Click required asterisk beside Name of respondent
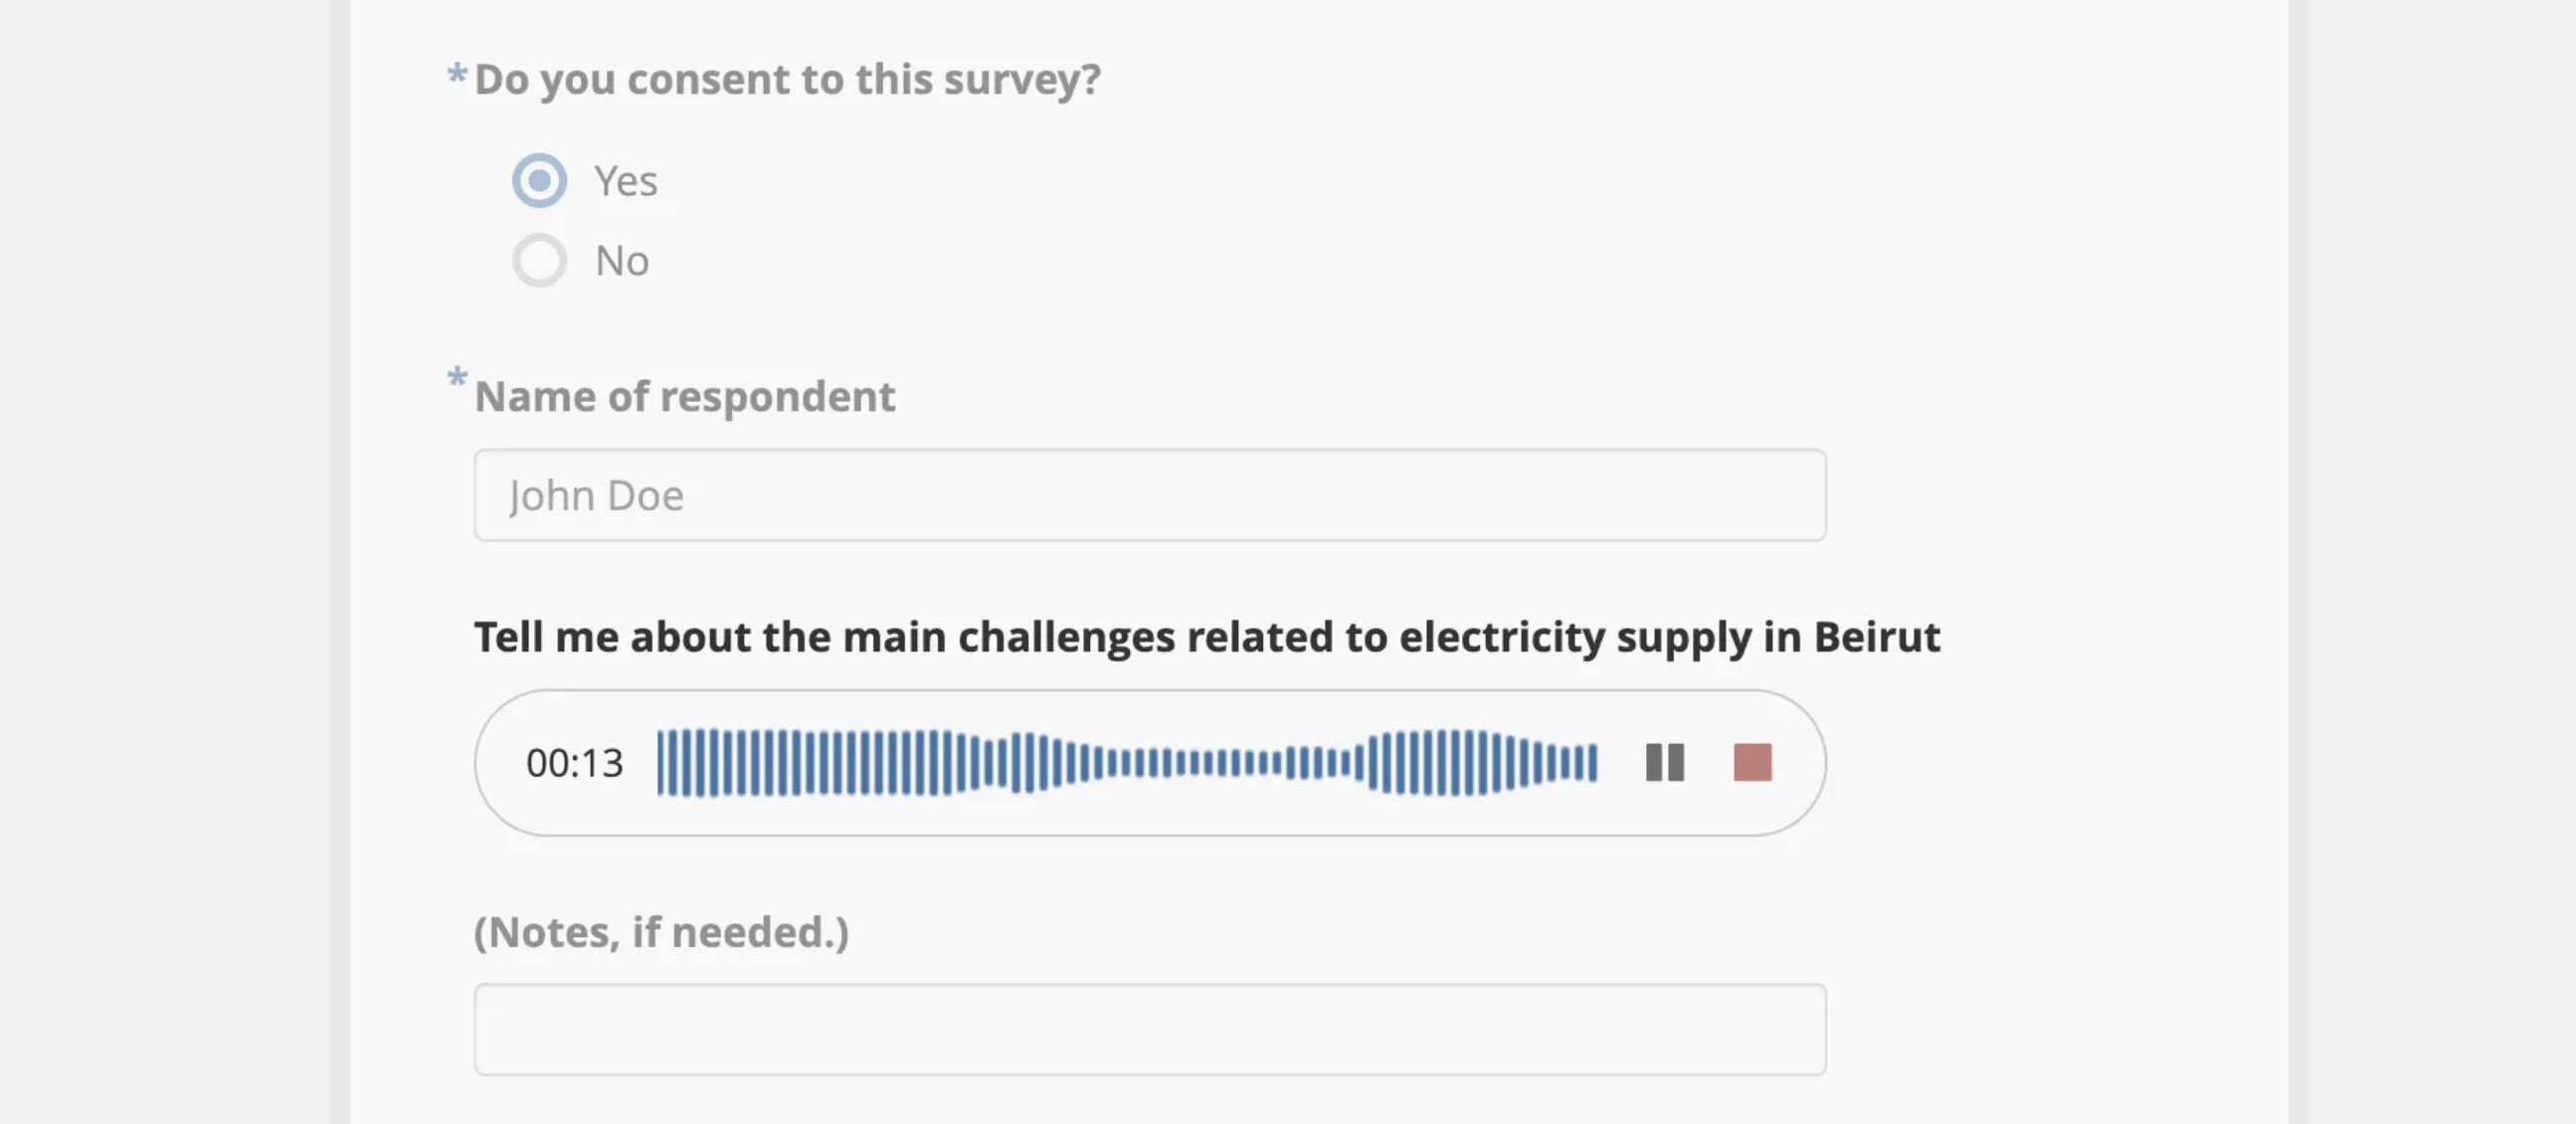Viewport: 2576px width, 1124px height. click(x=457, y=378)
